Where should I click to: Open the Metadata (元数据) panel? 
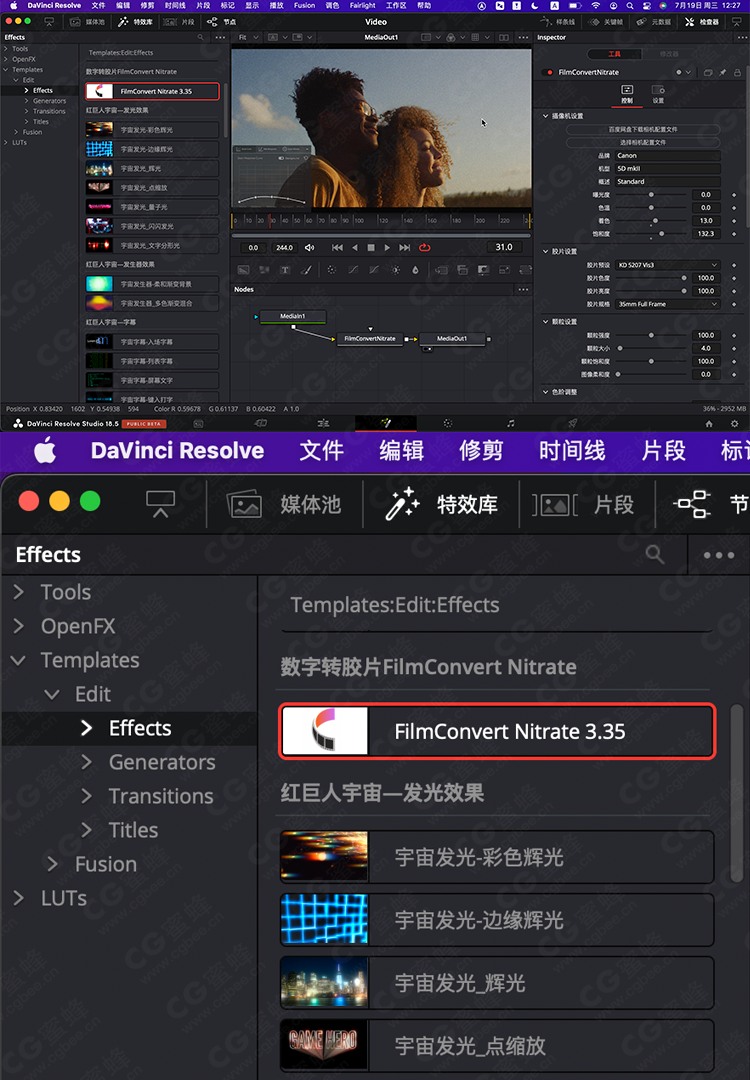(654, 22)
